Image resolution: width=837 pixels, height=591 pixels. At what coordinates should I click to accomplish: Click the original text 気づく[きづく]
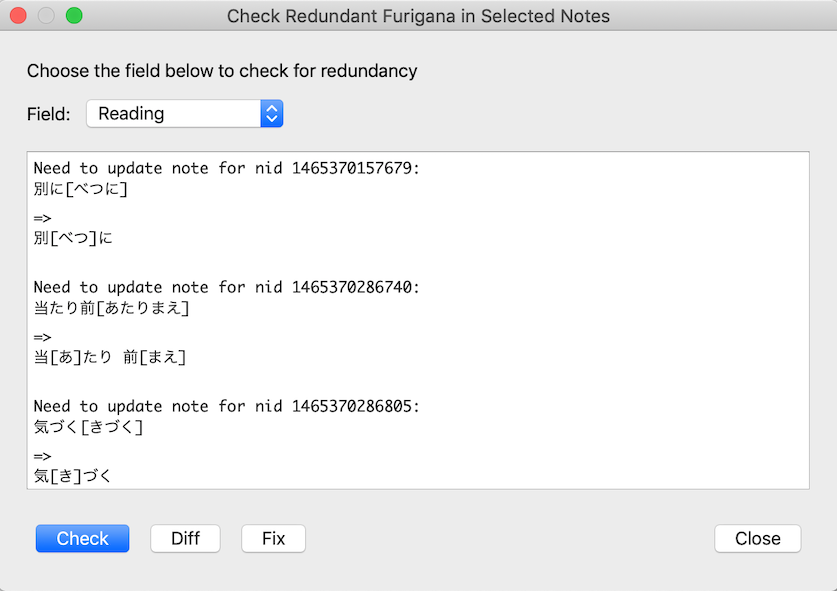[x=88, y=427]
